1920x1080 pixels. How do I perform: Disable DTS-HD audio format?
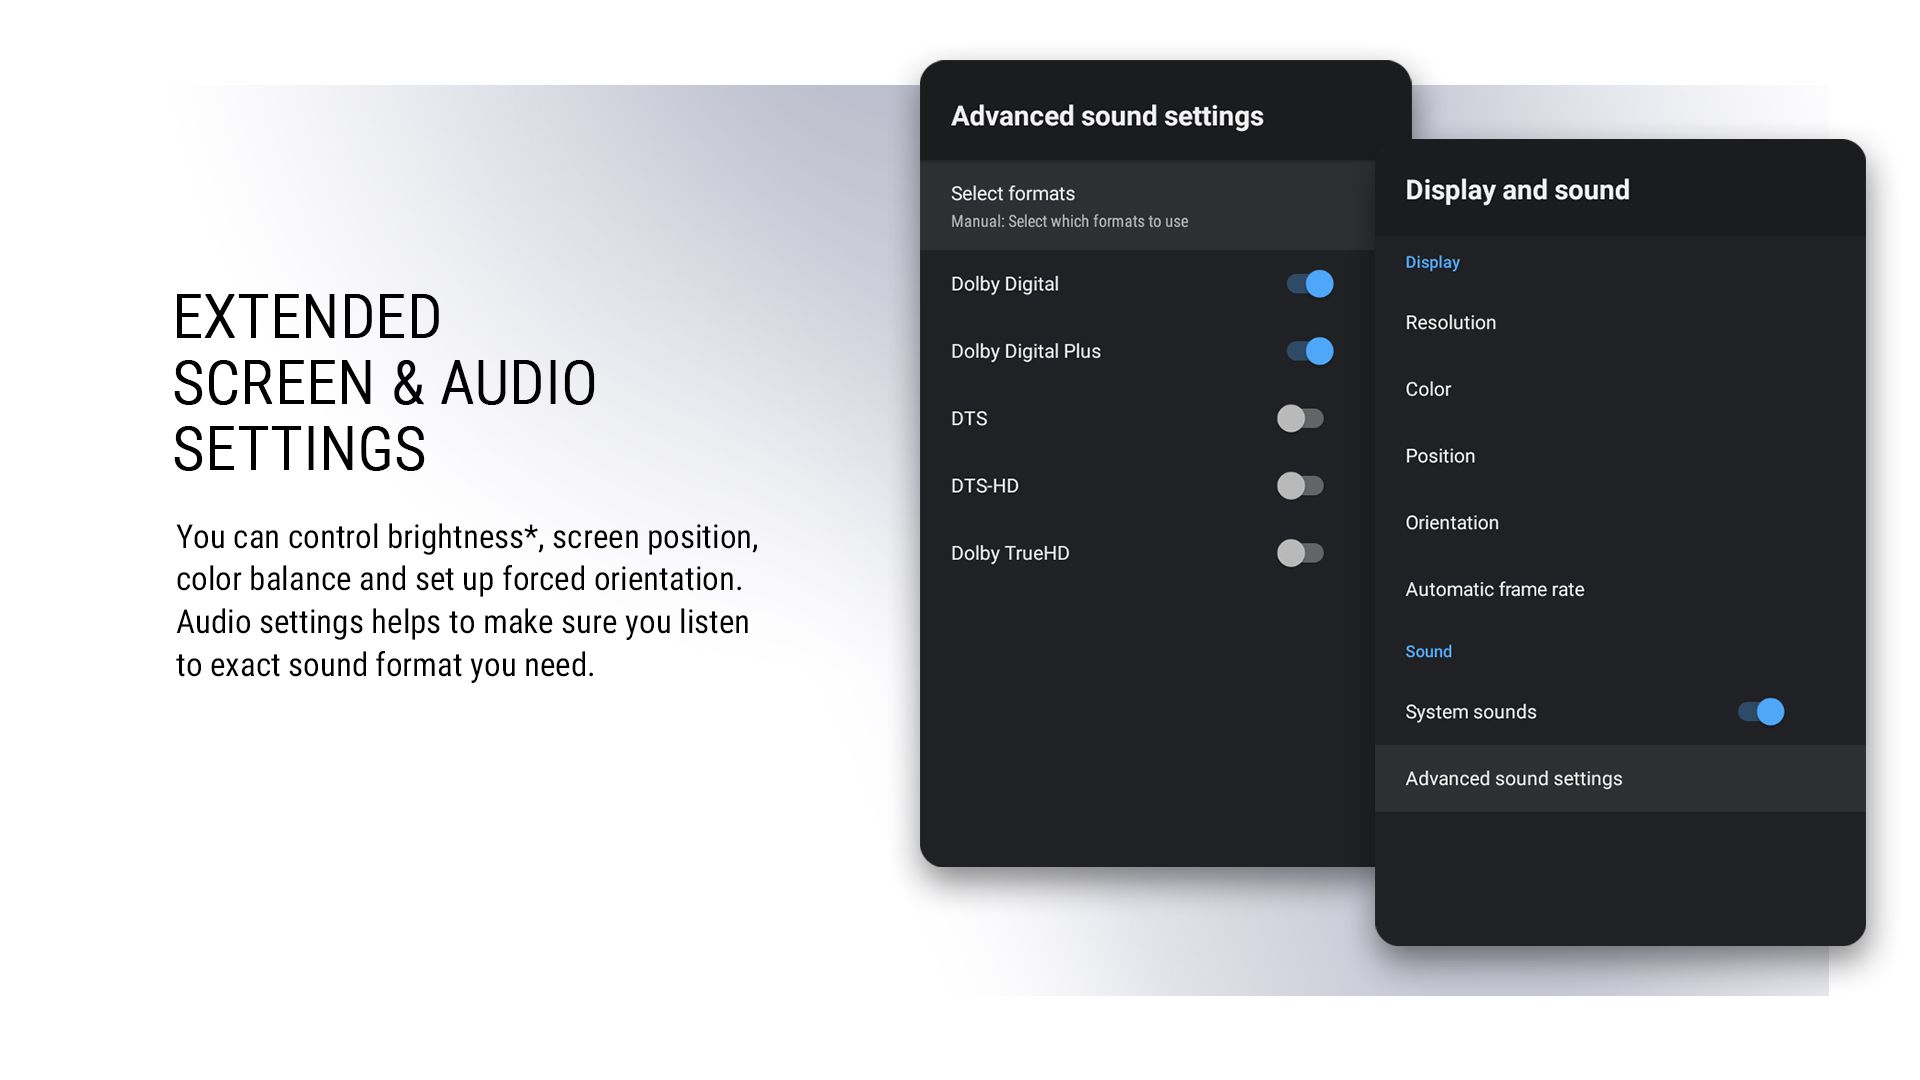(x=1300, y=485)
